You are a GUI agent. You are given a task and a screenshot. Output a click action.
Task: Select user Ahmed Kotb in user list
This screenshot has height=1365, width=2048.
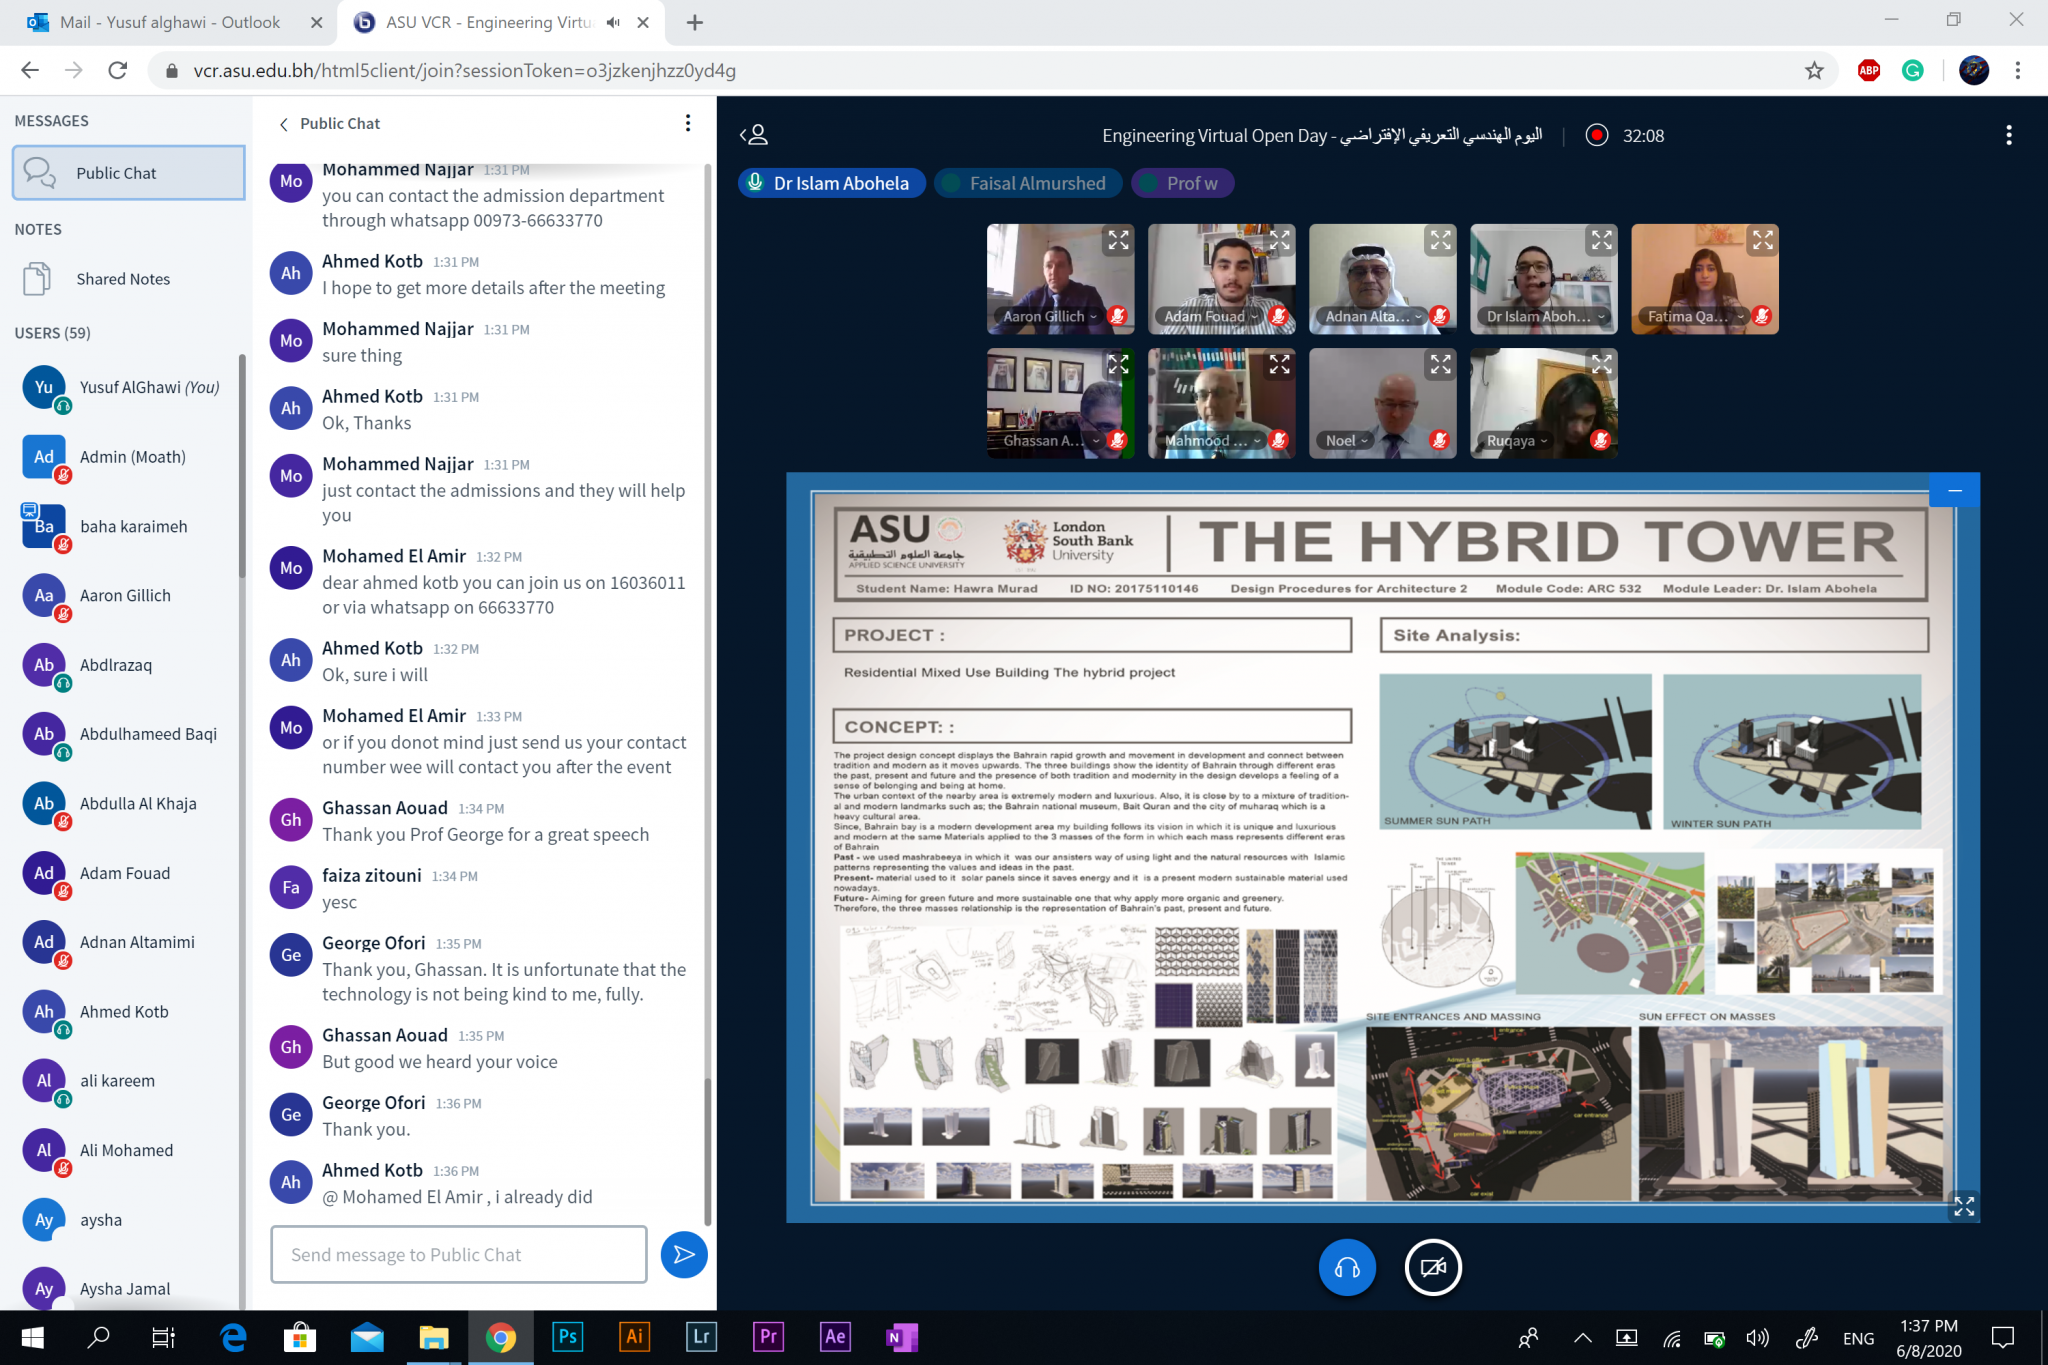click(x=125, y=1011)
